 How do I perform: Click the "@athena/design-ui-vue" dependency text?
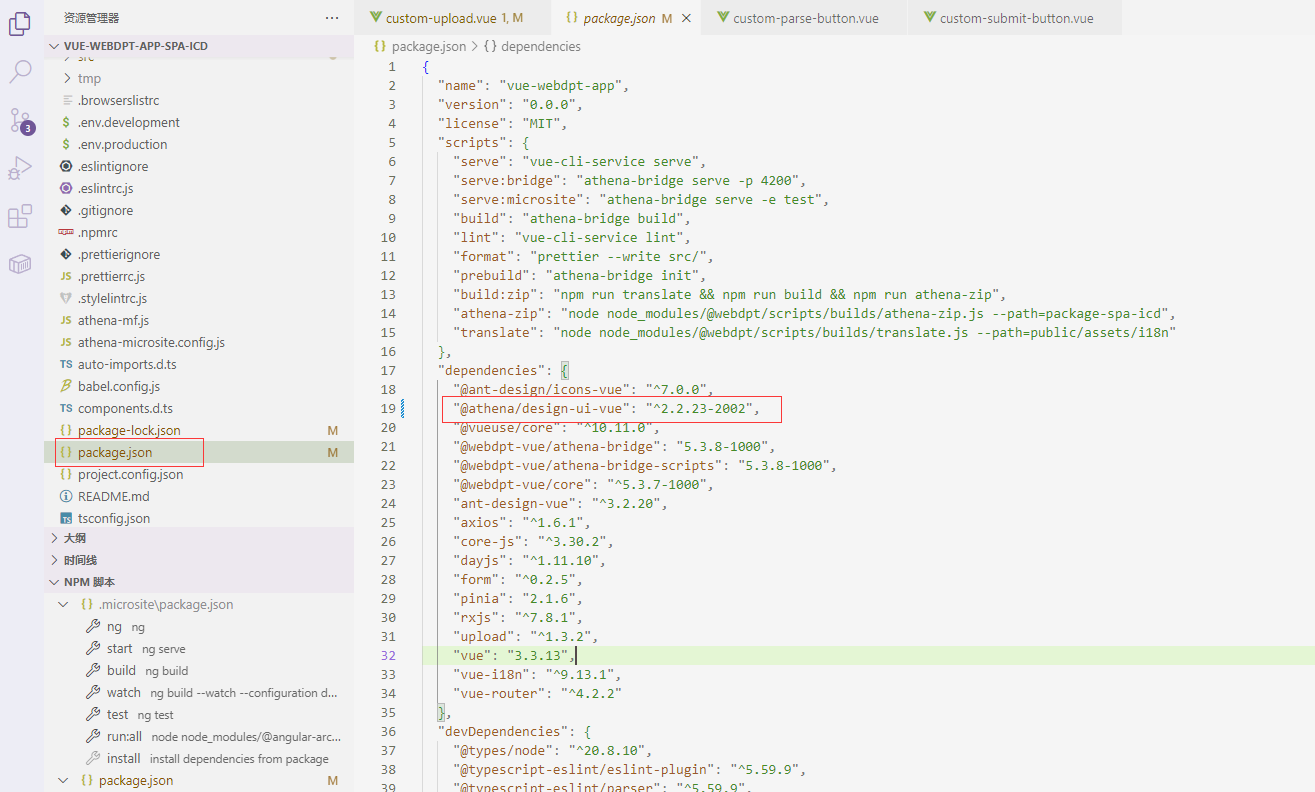[x=543, y=408]
